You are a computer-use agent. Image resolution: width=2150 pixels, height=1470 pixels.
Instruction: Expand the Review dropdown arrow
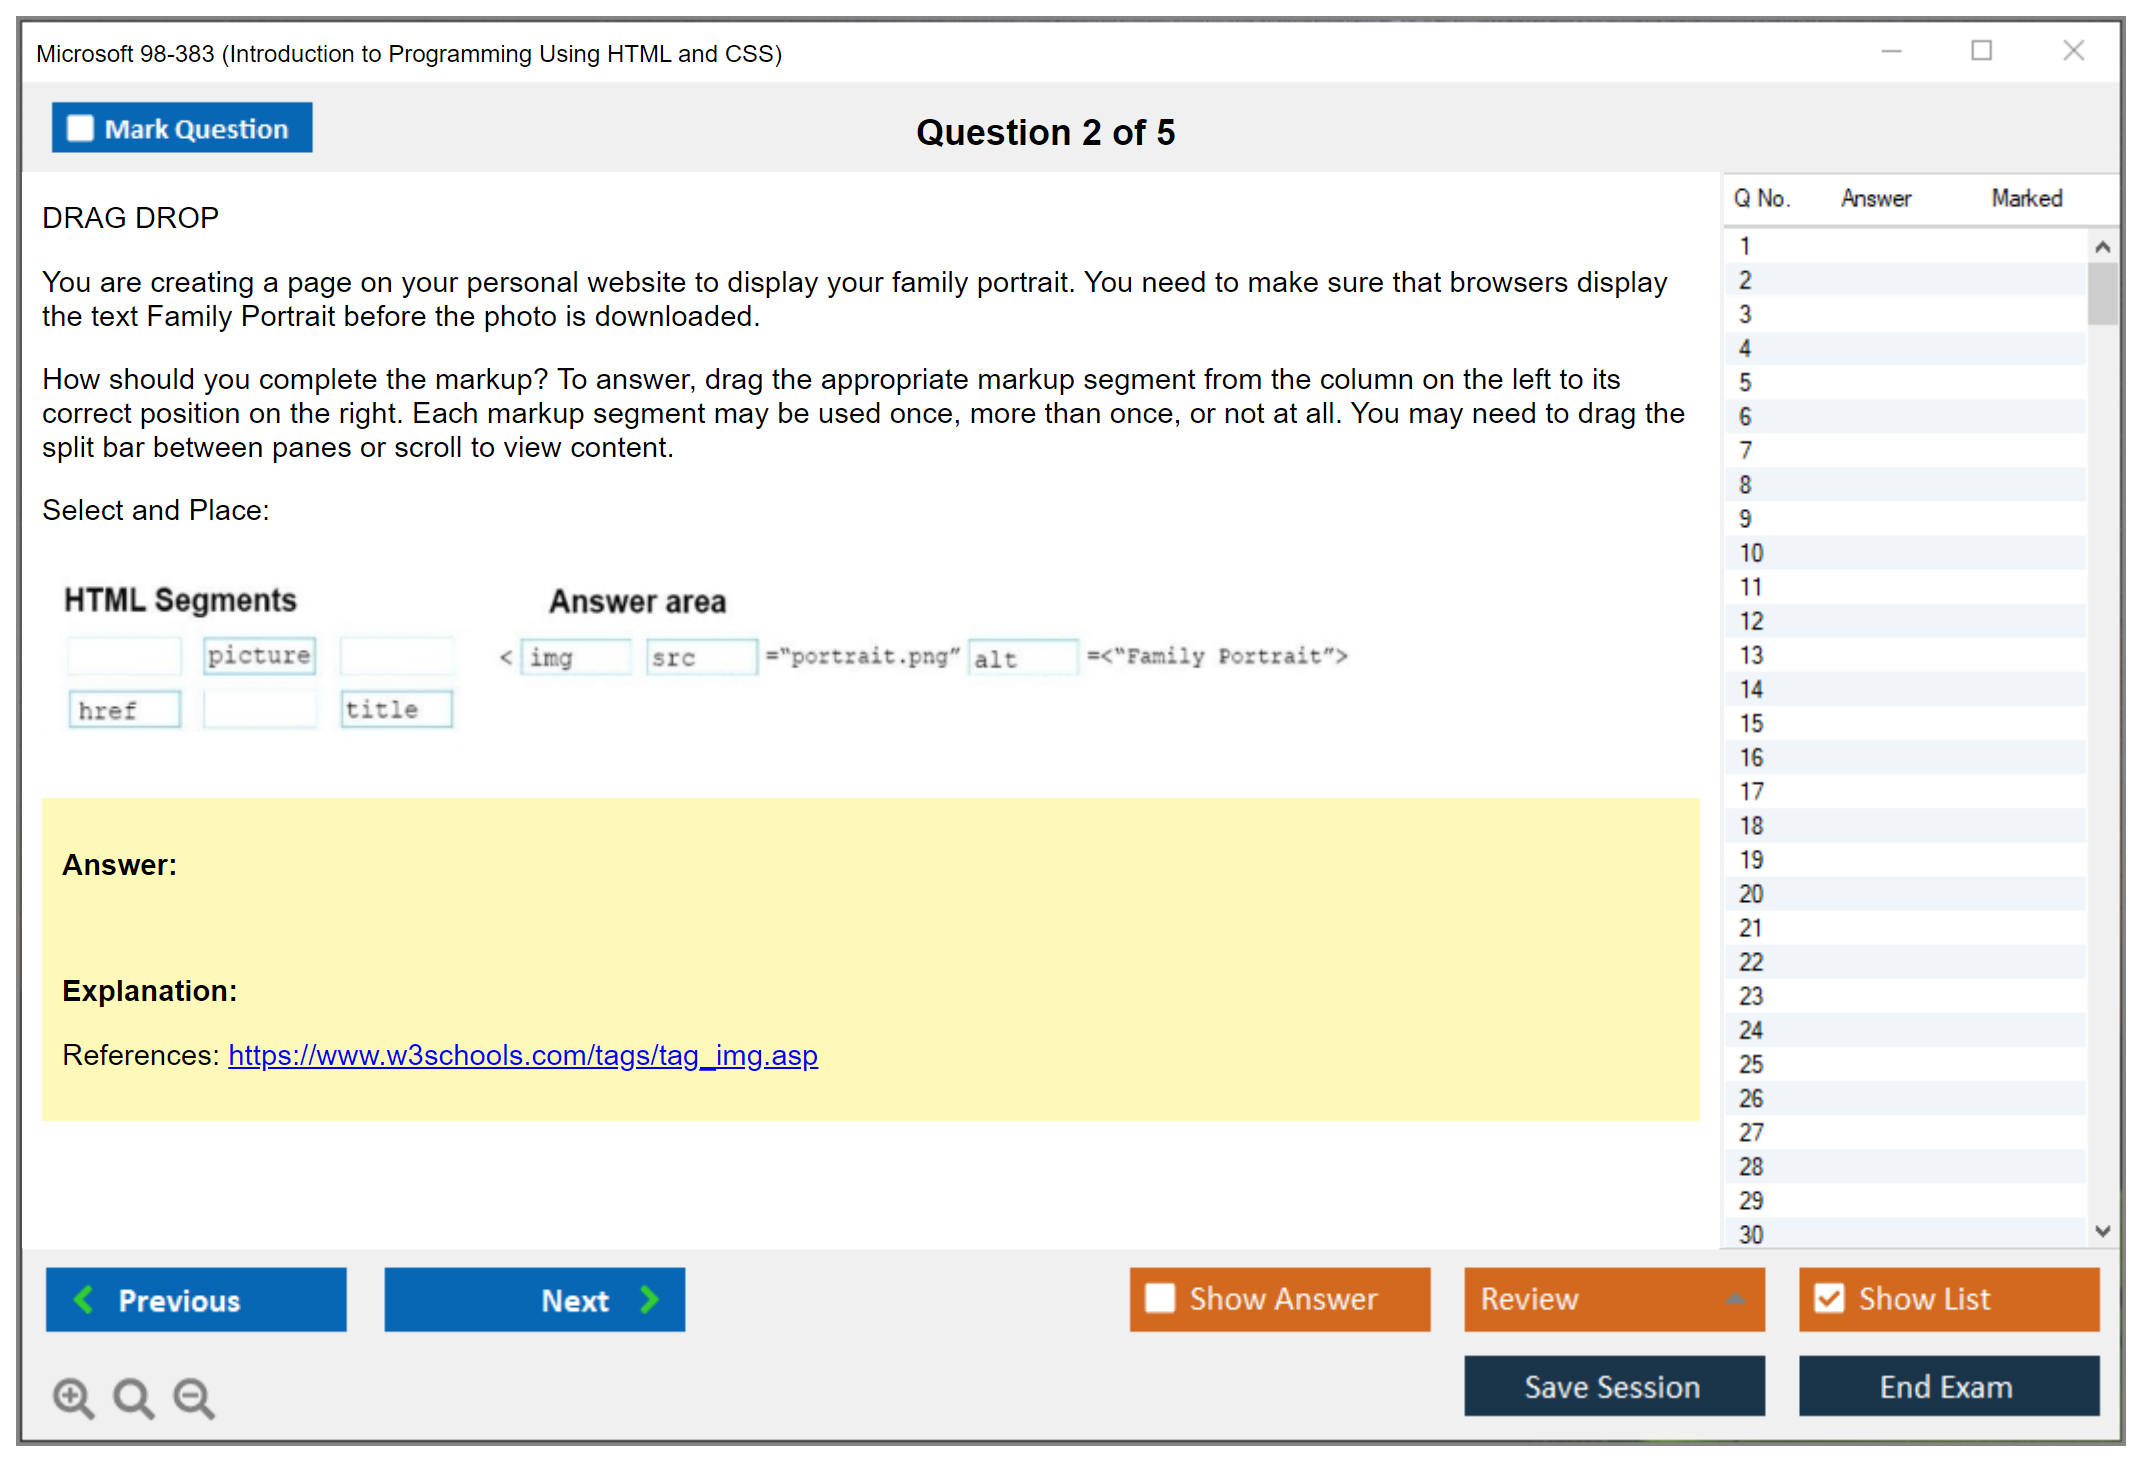1735,1299
